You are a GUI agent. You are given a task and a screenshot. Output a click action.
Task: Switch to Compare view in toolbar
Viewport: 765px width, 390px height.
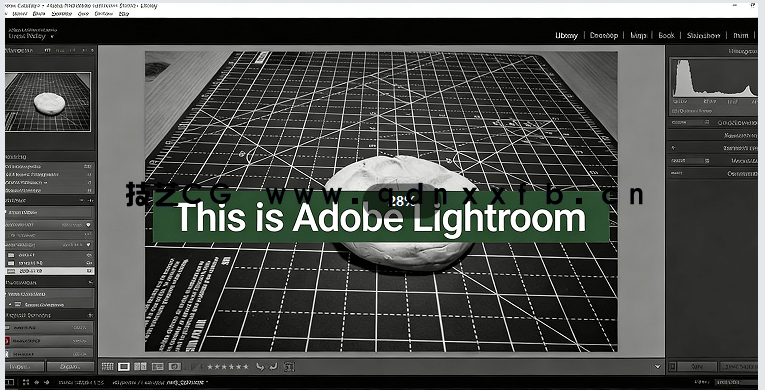(x=141, y=366)
